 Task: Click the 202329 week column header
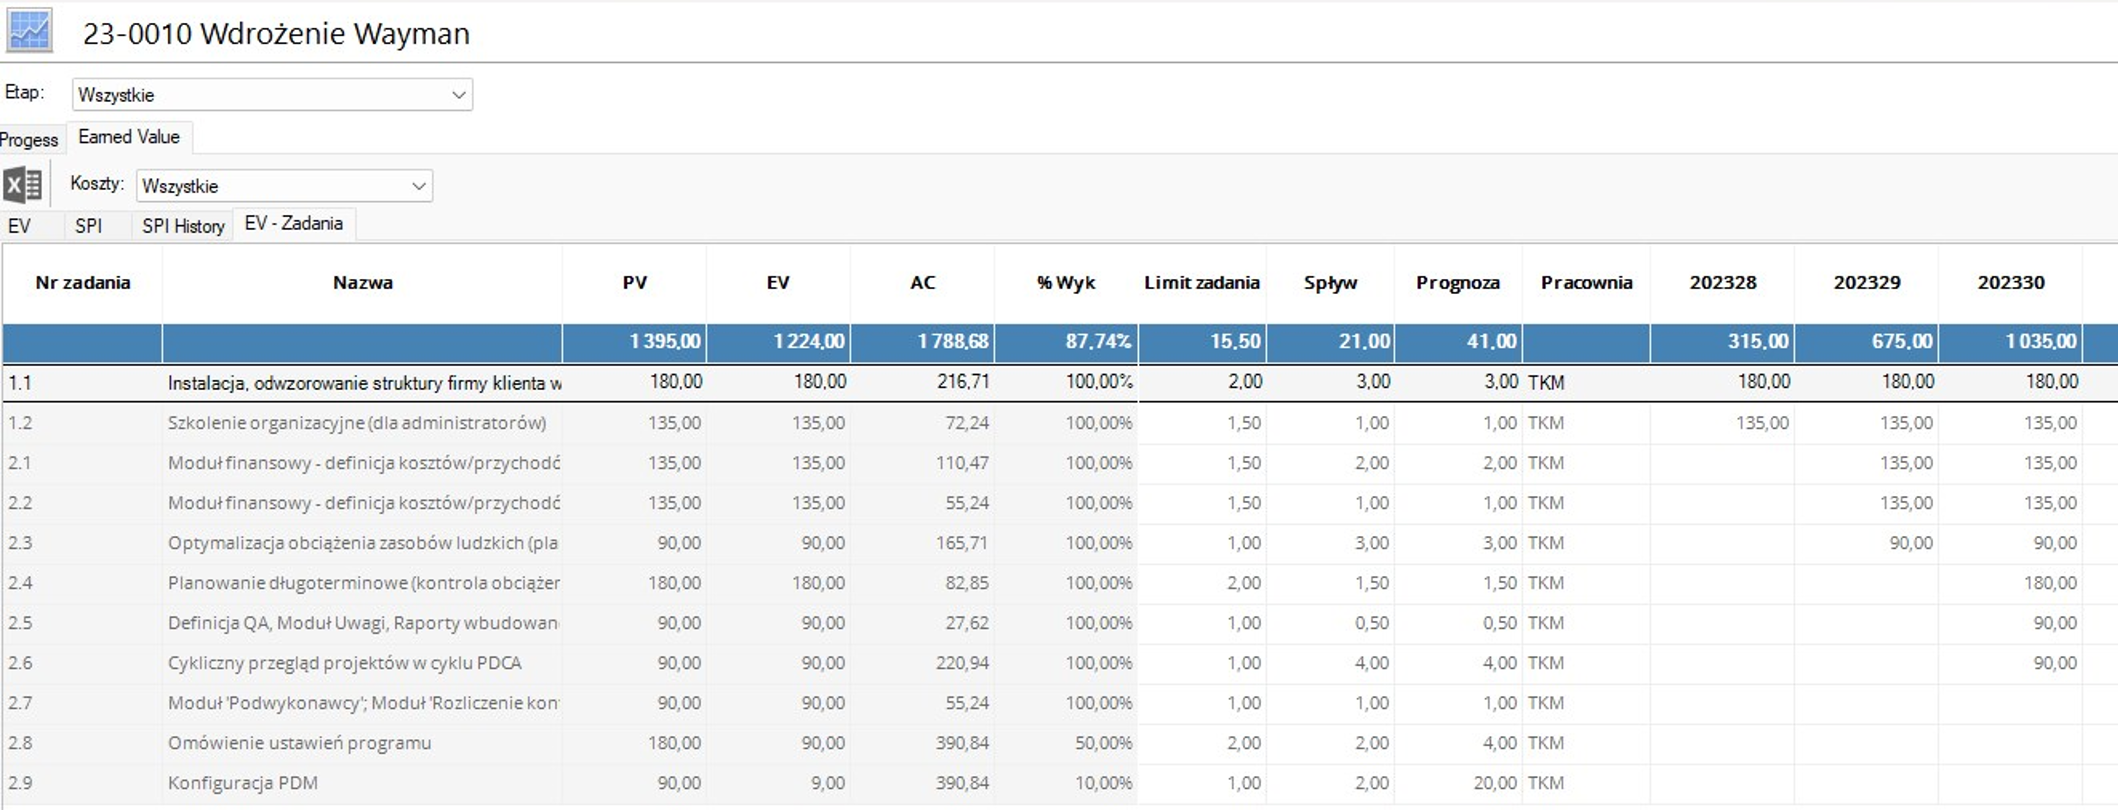pyautogui.click(x=1866, y=283)
